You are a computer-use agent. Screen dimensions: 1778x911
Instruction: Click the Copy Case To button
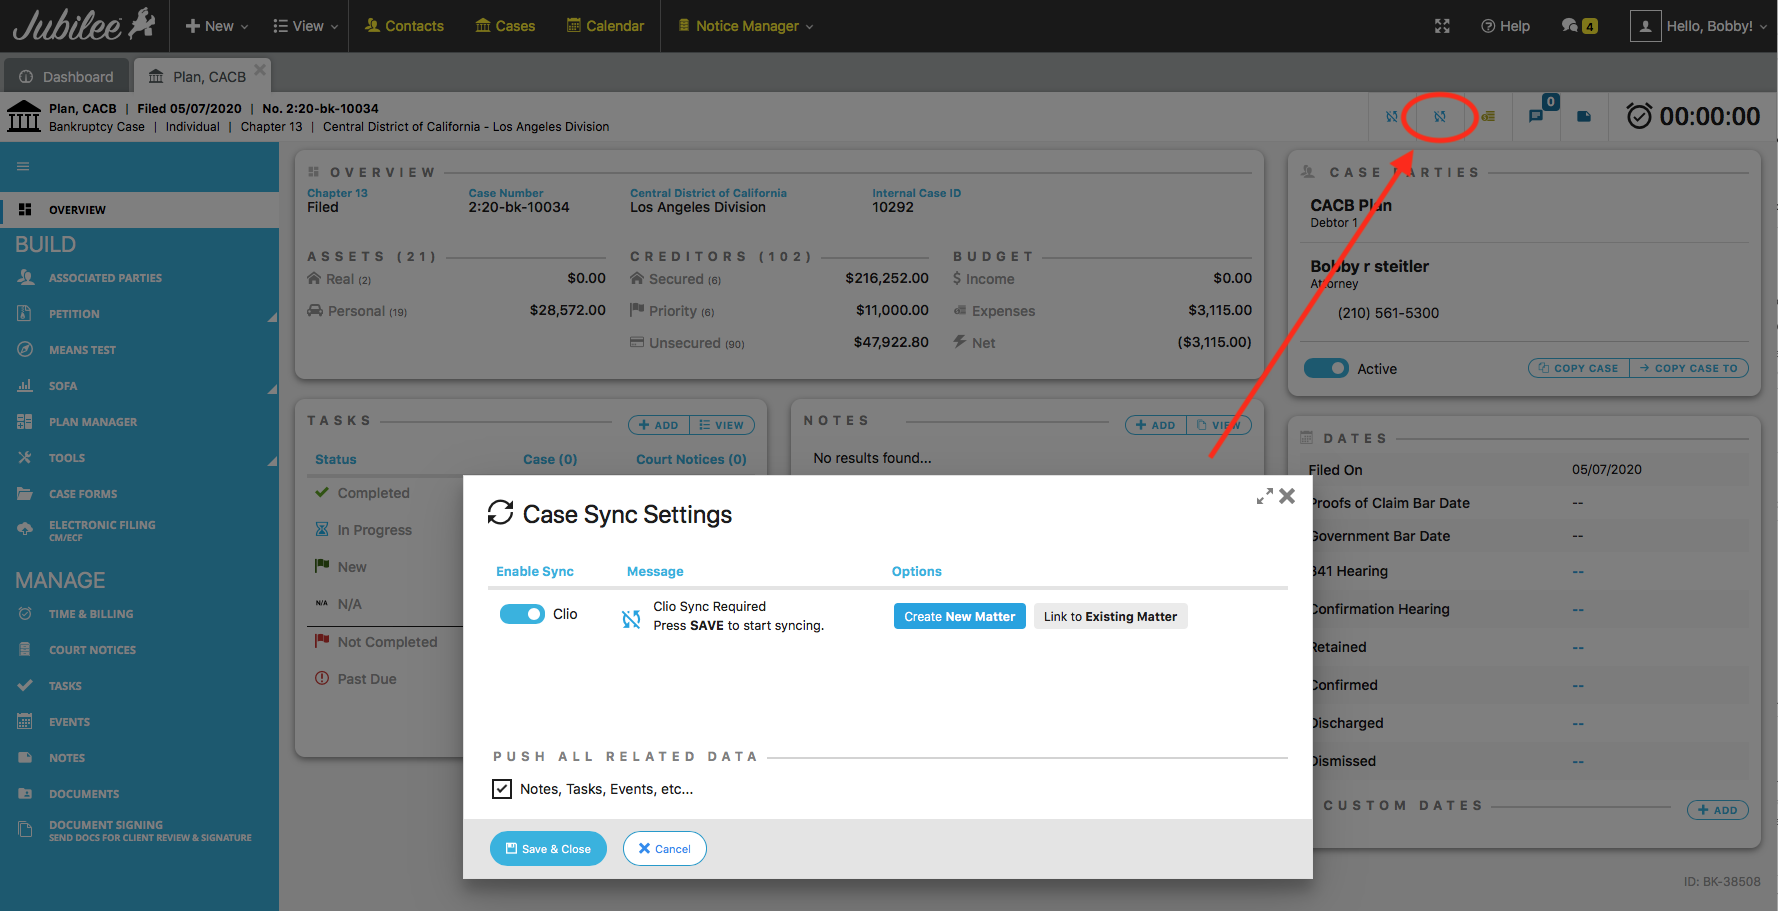(1690, 368)
